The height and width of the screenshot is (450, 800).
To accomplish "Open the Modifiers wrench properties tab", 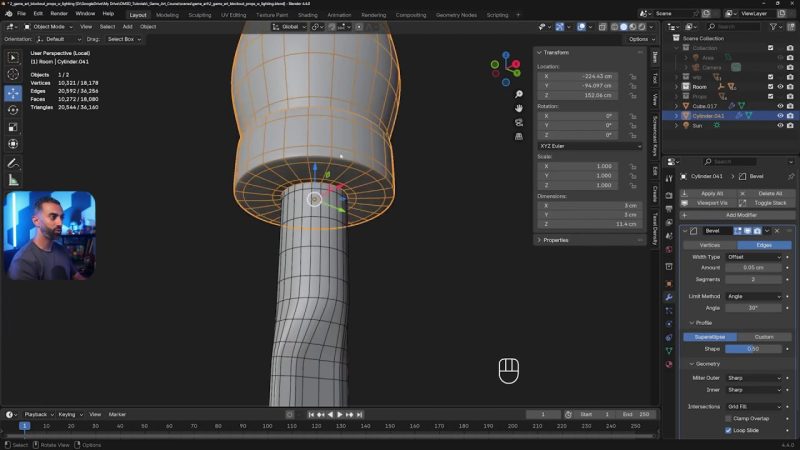I will click(669, 297).
